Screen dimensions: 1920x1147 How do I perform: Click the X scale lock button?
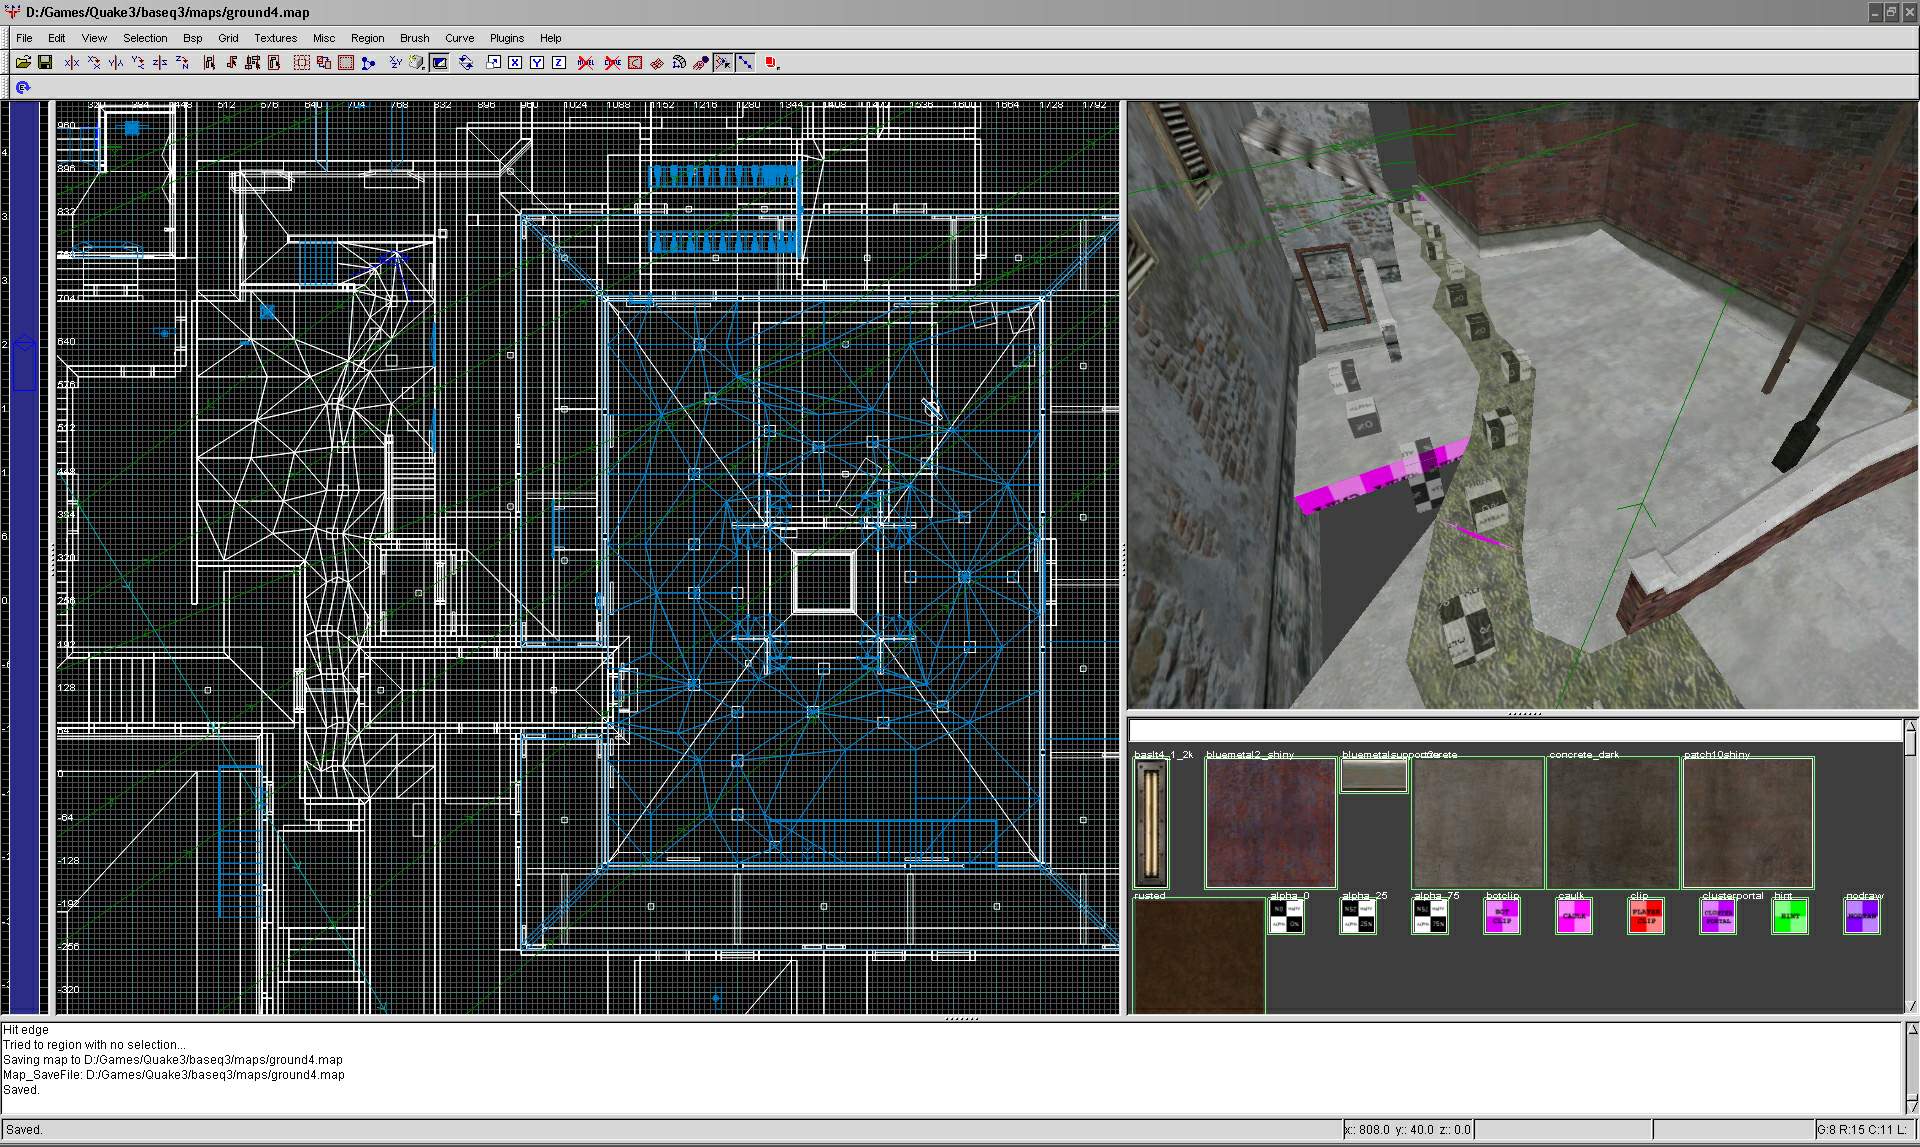(x=515, y=62)
